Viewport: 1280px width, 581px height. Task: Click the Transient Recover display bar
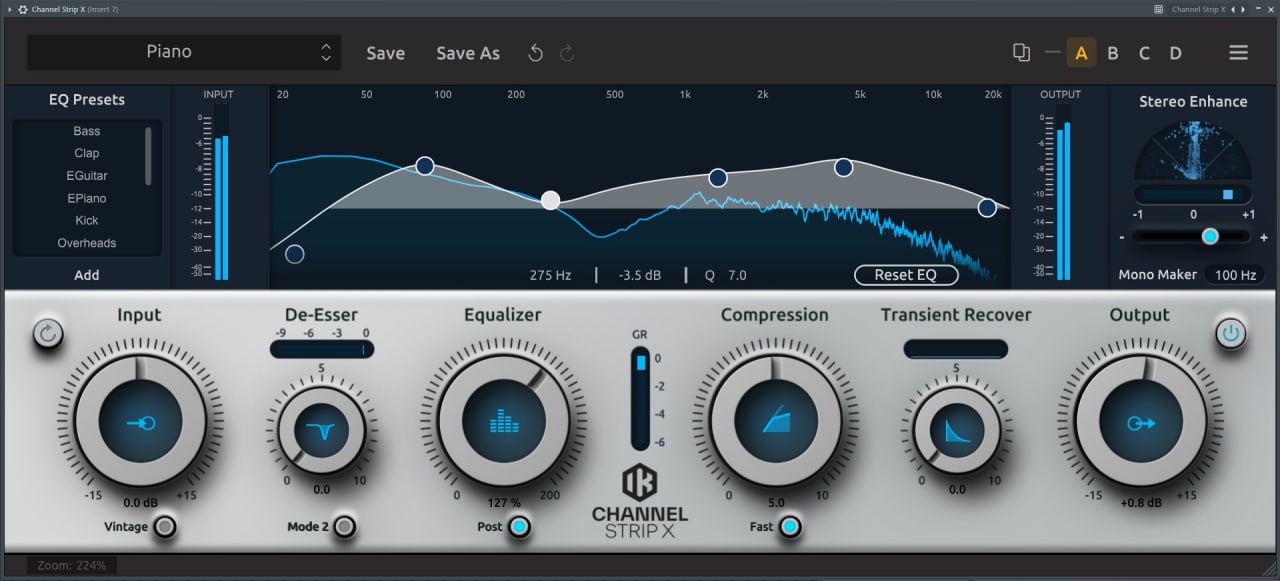coord(955,349)
